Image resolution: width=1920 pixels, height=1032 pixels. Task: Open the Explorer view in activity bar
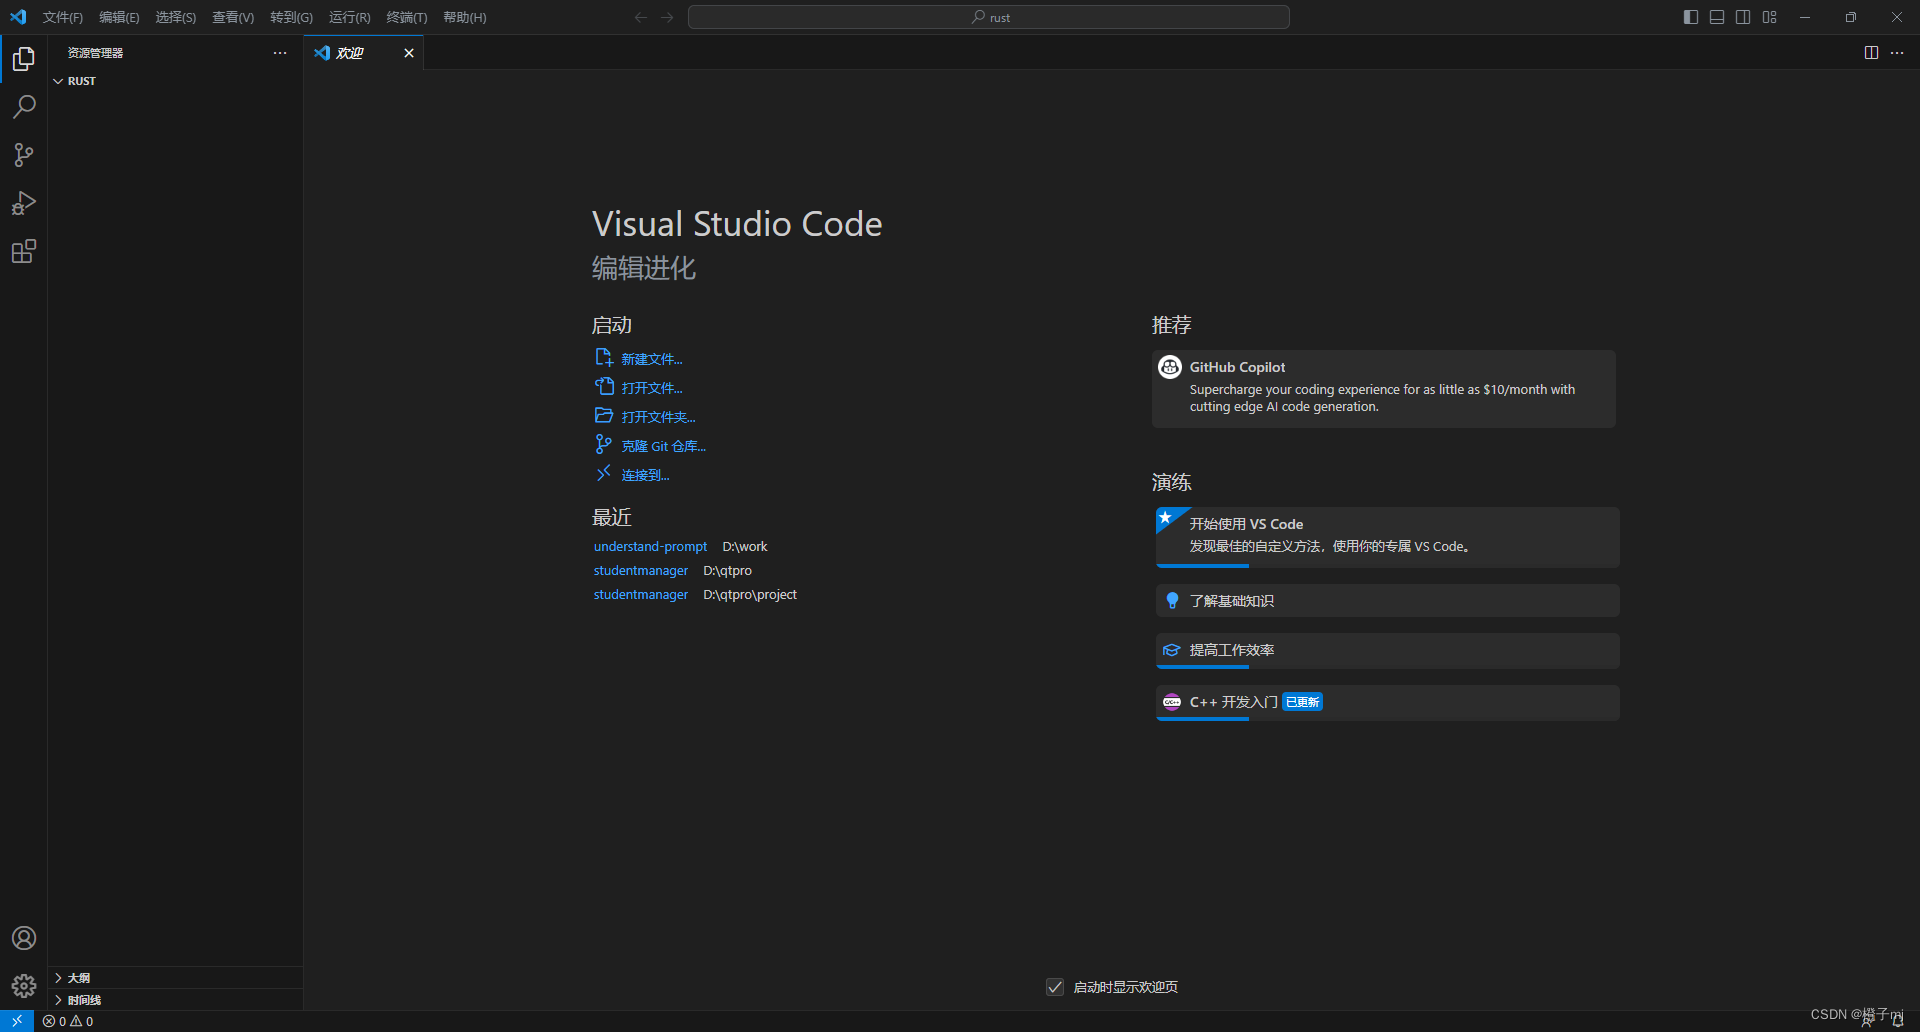pos(24,59)
